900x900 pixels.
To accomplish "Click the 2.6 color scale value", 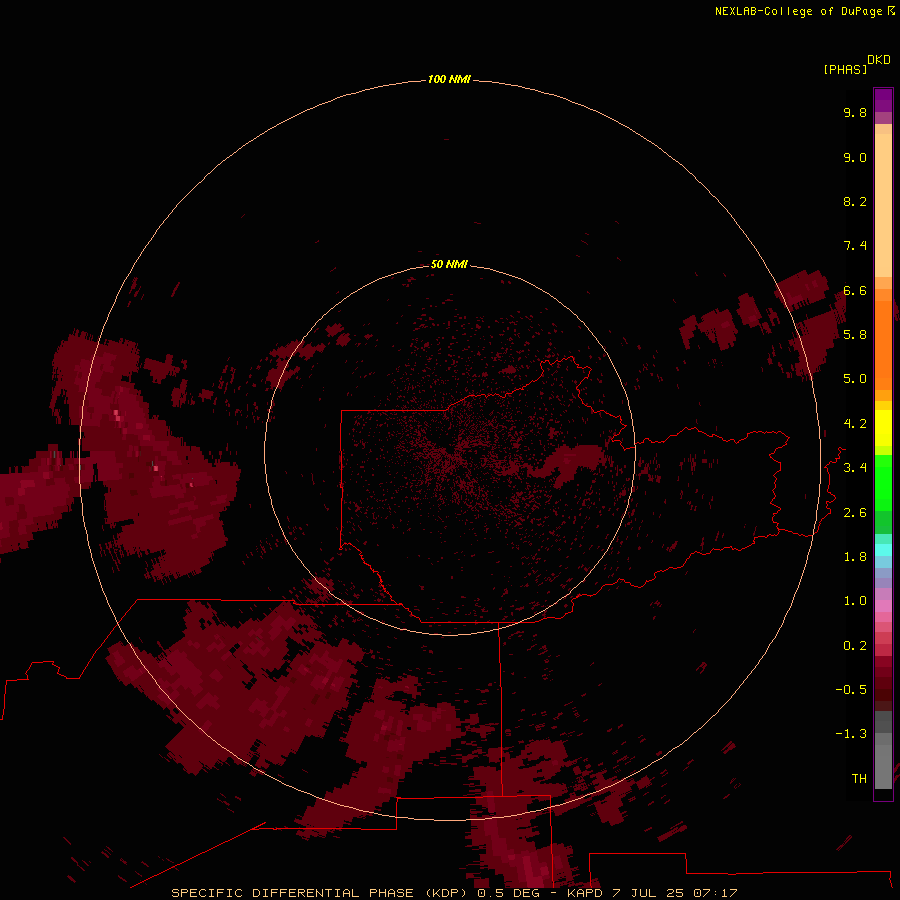I will (855, 513).
